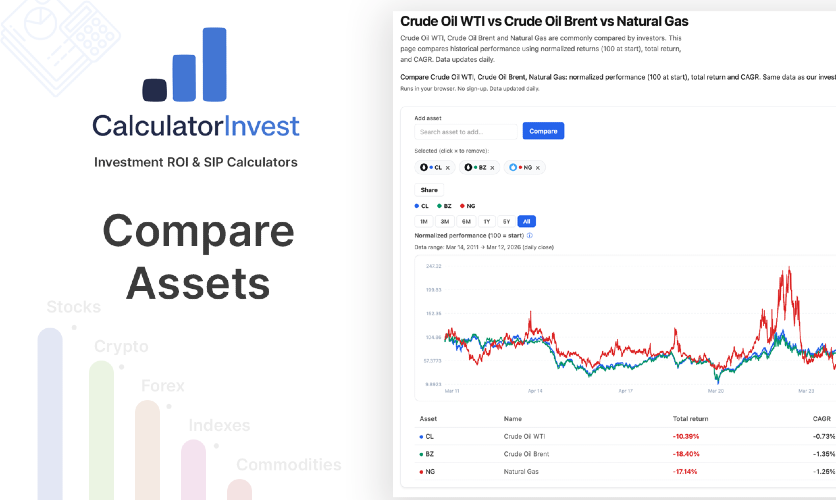The width and height of the screenshot is (836, 500).
Task: Toggle the BZ series in chart legend
Action: pos(445,205)
